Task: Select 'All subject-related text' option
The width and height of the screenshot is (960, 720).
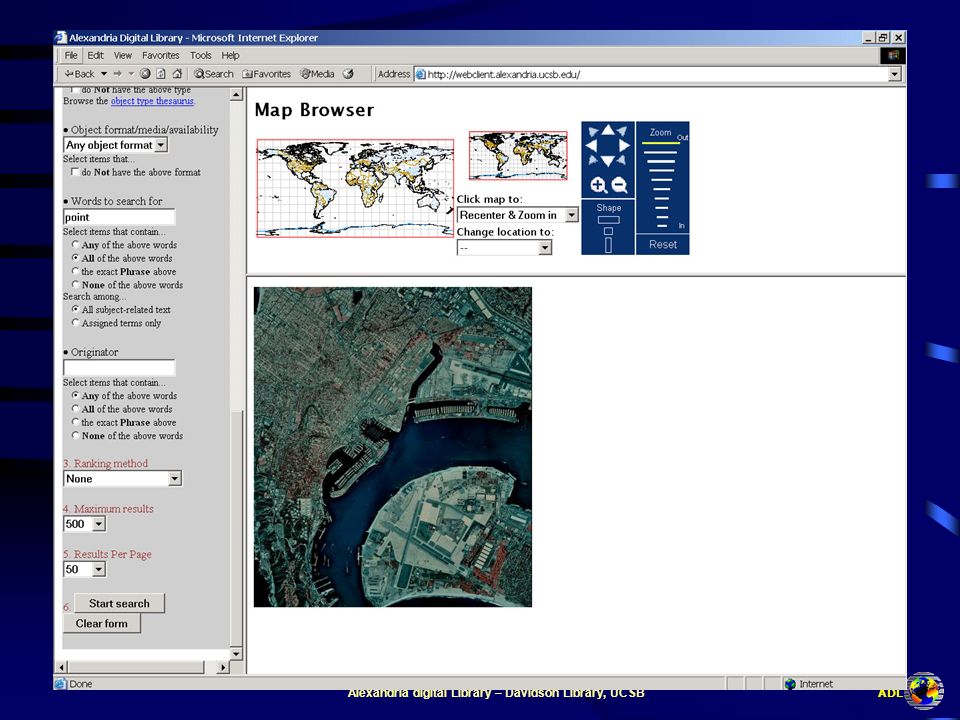Action: pos(75,309)
